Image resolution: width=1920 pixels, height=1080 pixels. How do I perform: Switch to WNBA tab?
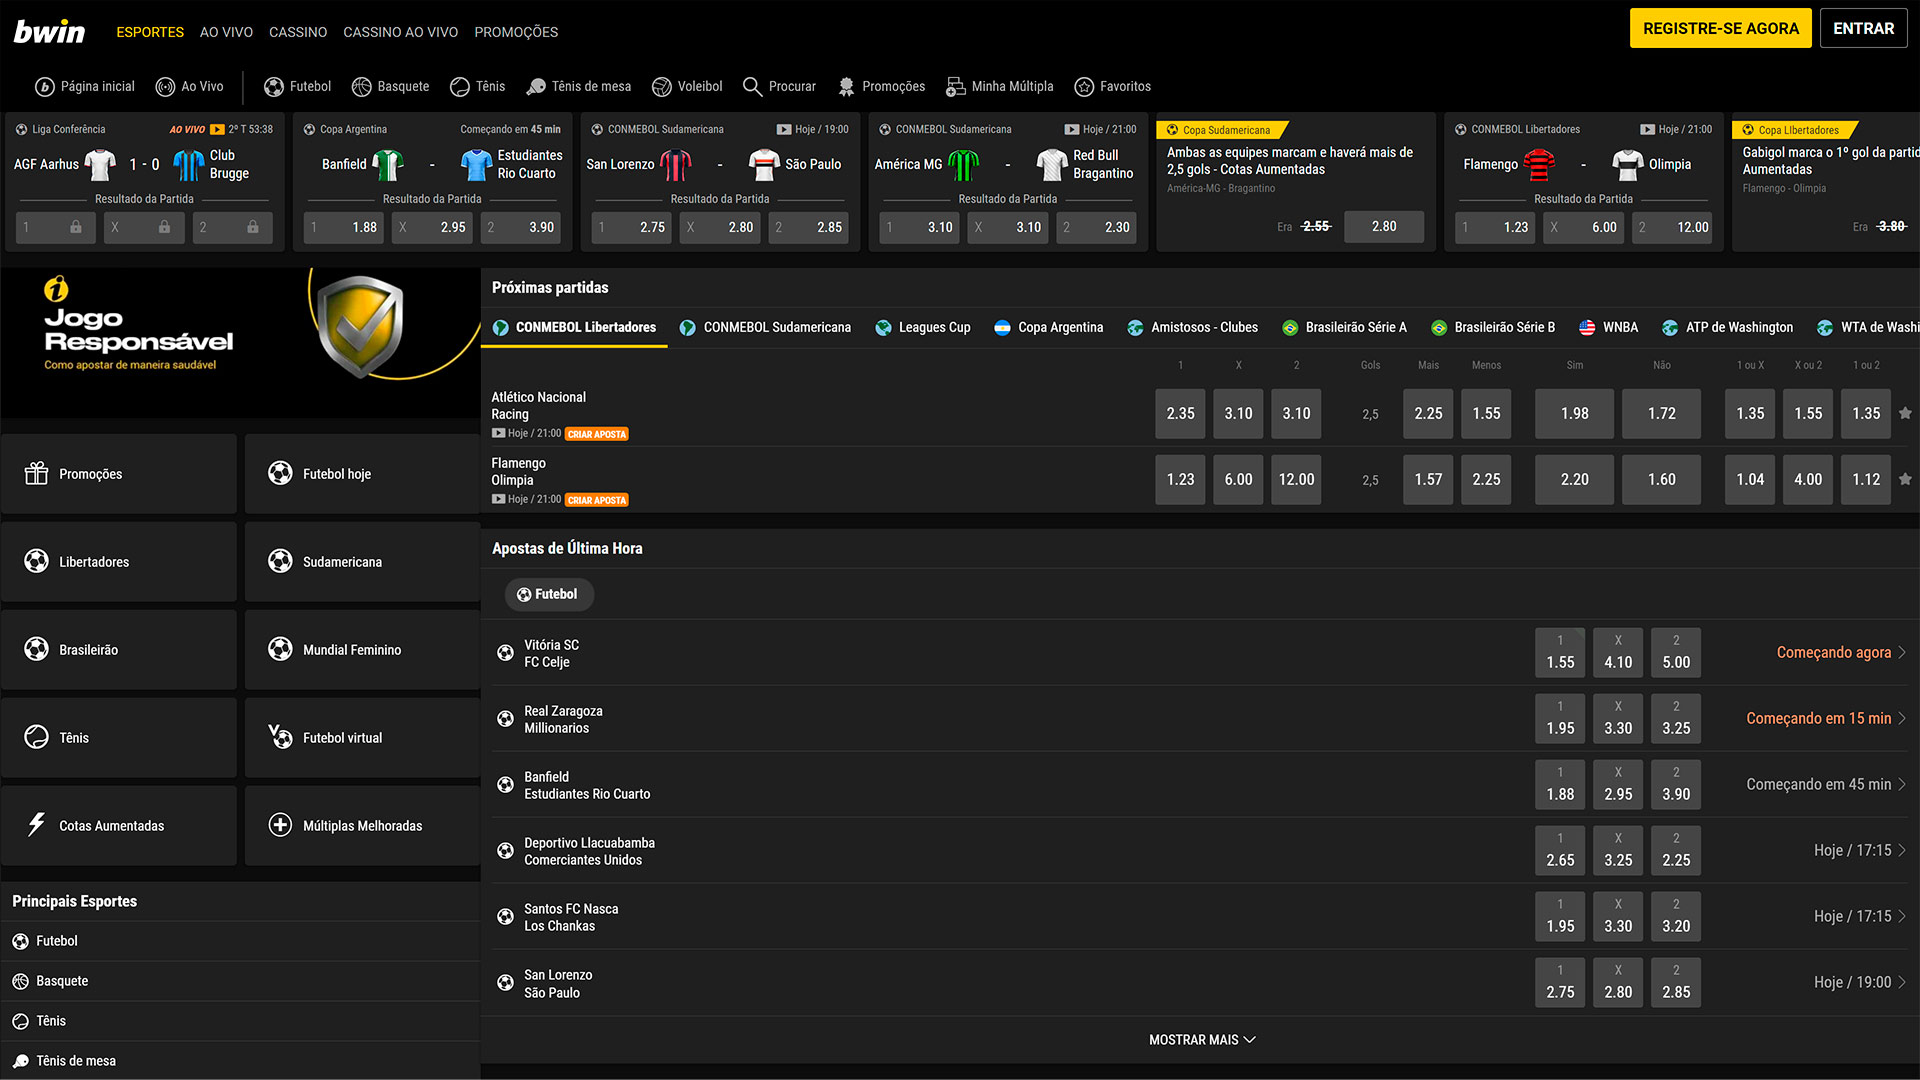(1608, 327)
